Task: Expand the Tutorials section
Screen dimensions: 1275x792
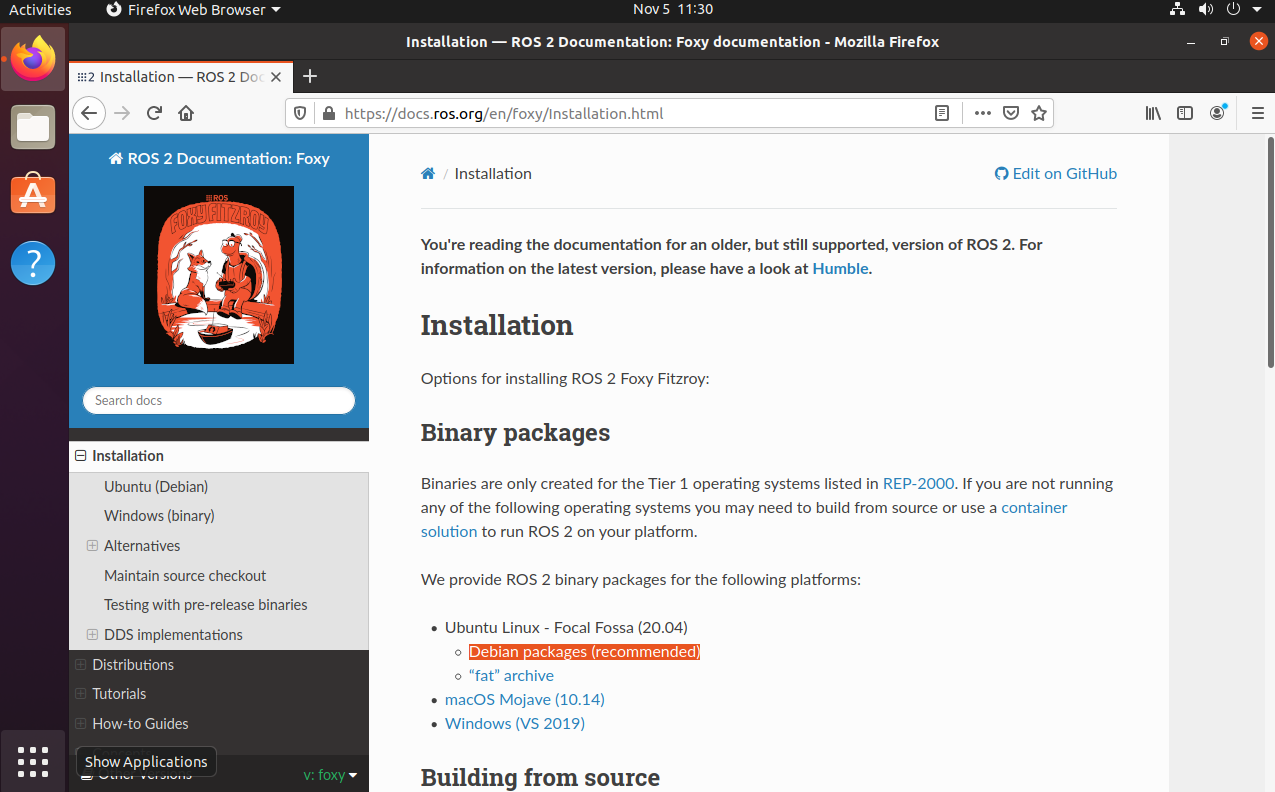Action: 81,693
